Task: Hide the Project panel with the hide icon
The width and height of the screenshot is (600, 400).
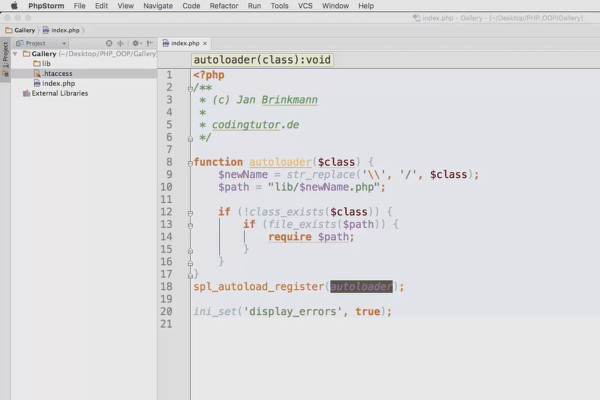Action: [148, 44]
